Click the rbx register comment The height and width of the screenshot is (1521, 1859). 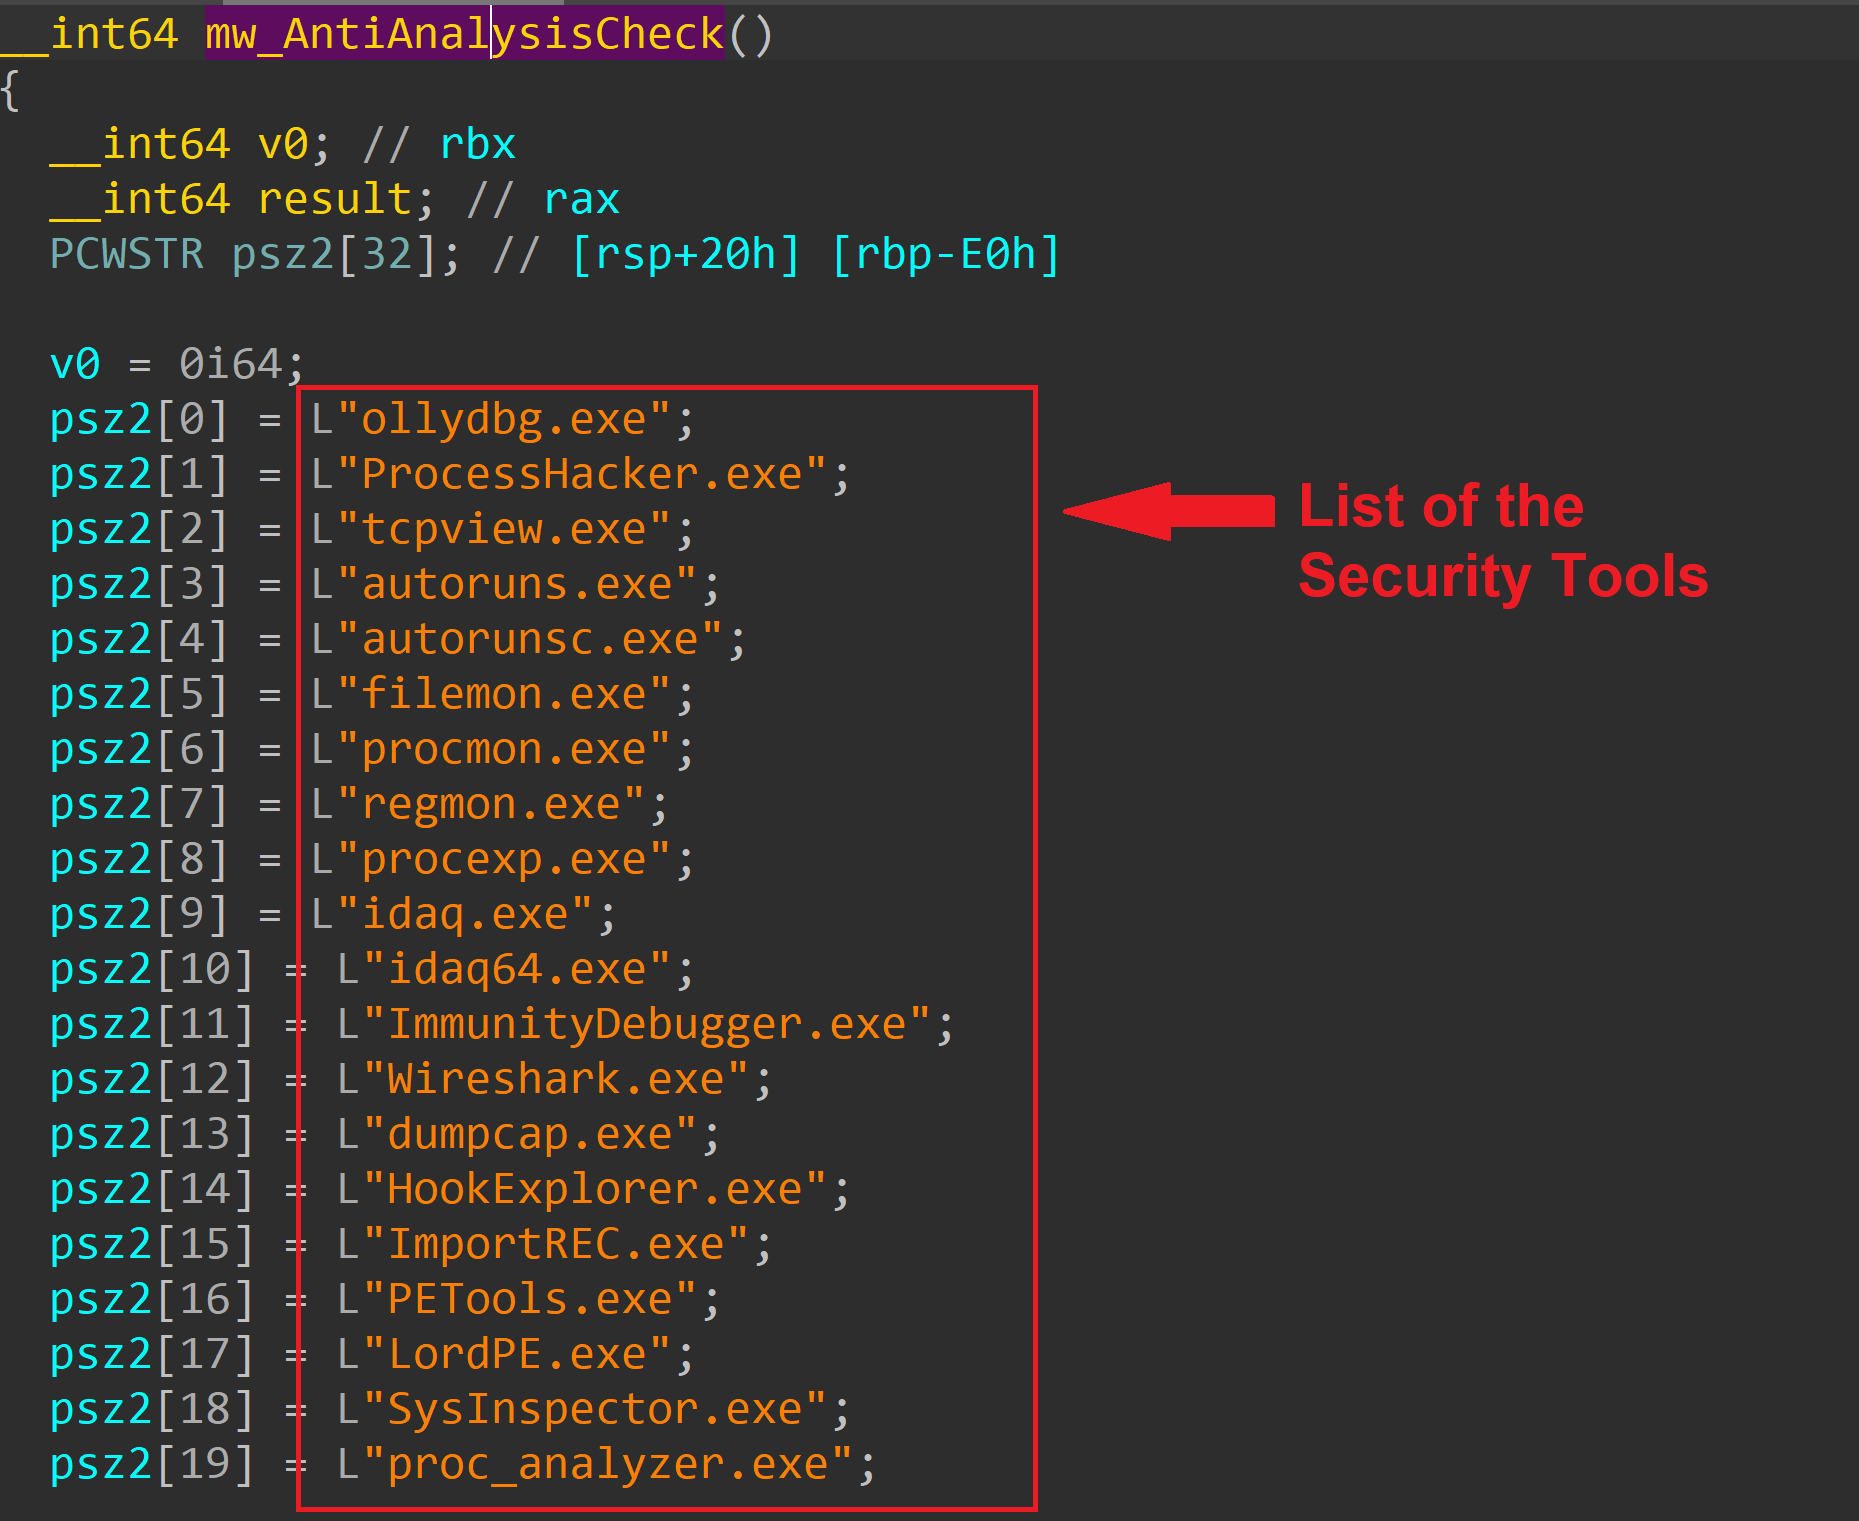pos(477,145)
